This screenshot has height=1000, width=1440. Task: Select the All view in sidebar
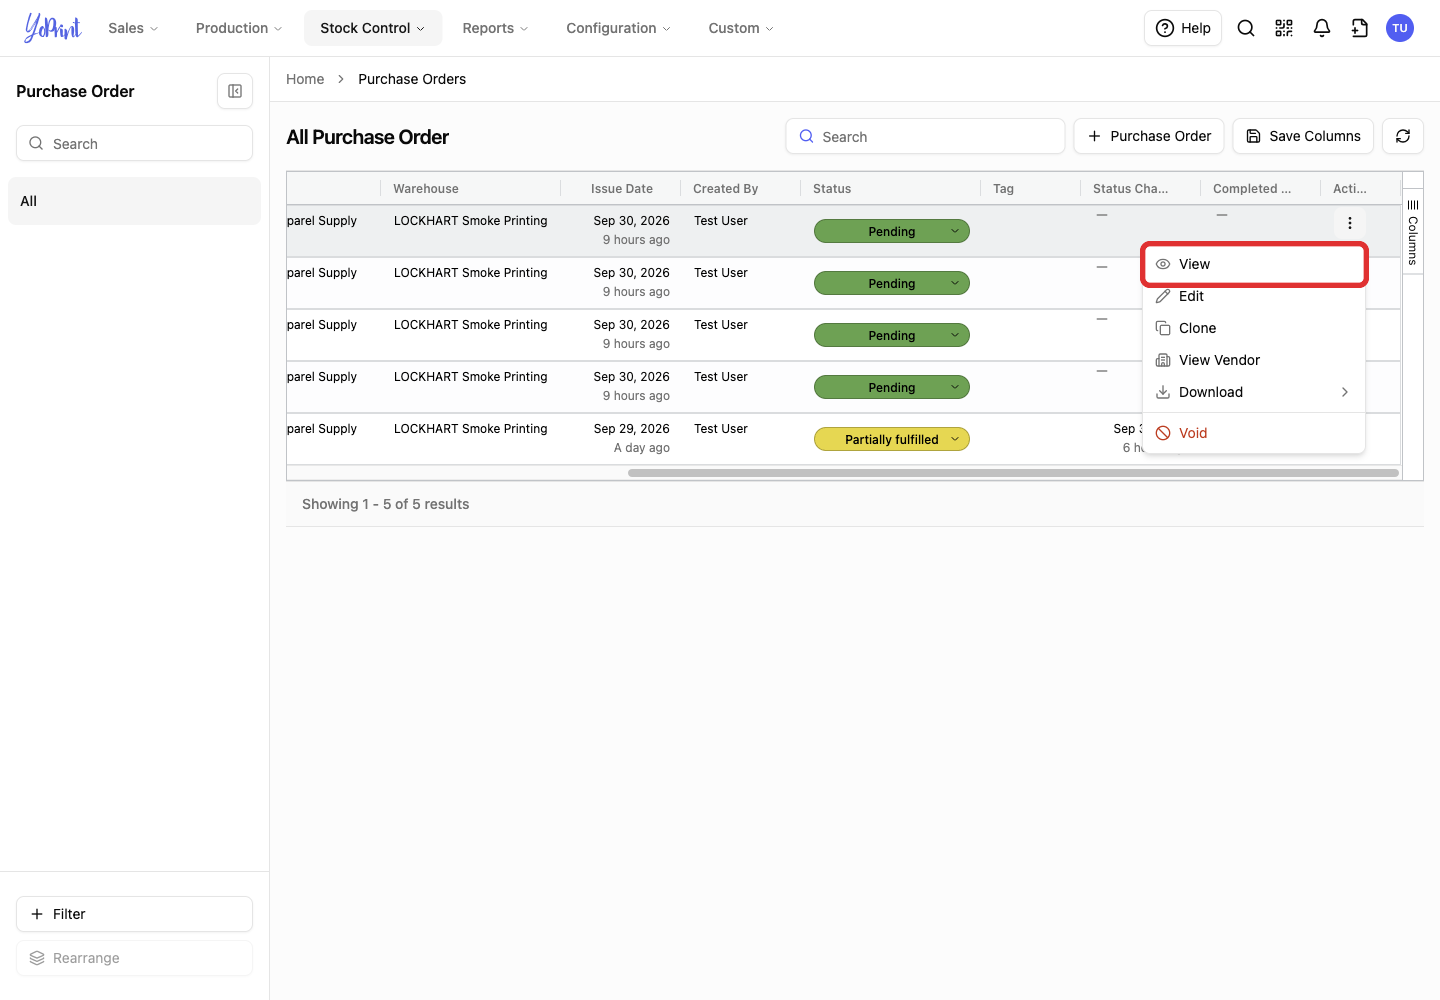pyautogui.click(x=134, y=201)
